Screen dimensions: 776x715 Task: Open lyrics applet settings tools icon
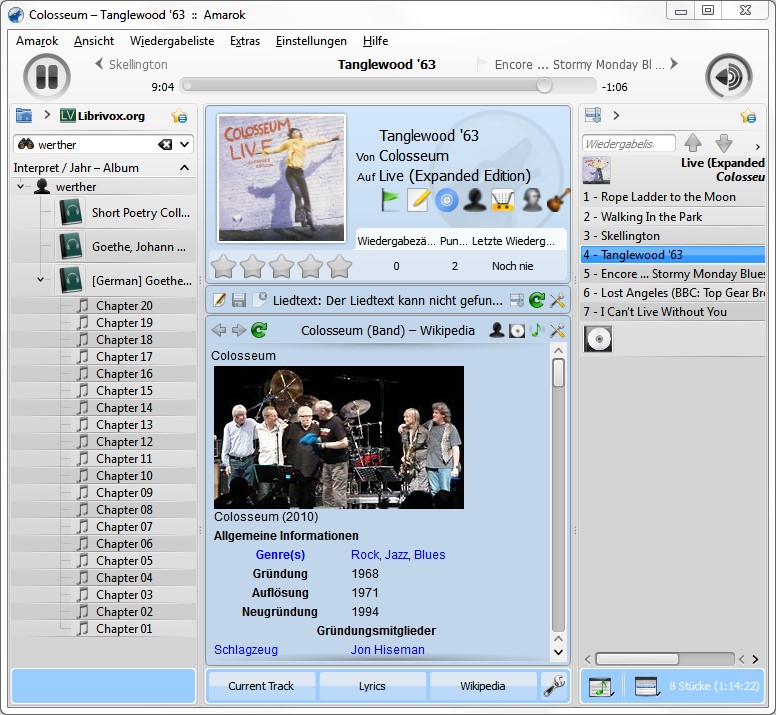pos(557,300)
